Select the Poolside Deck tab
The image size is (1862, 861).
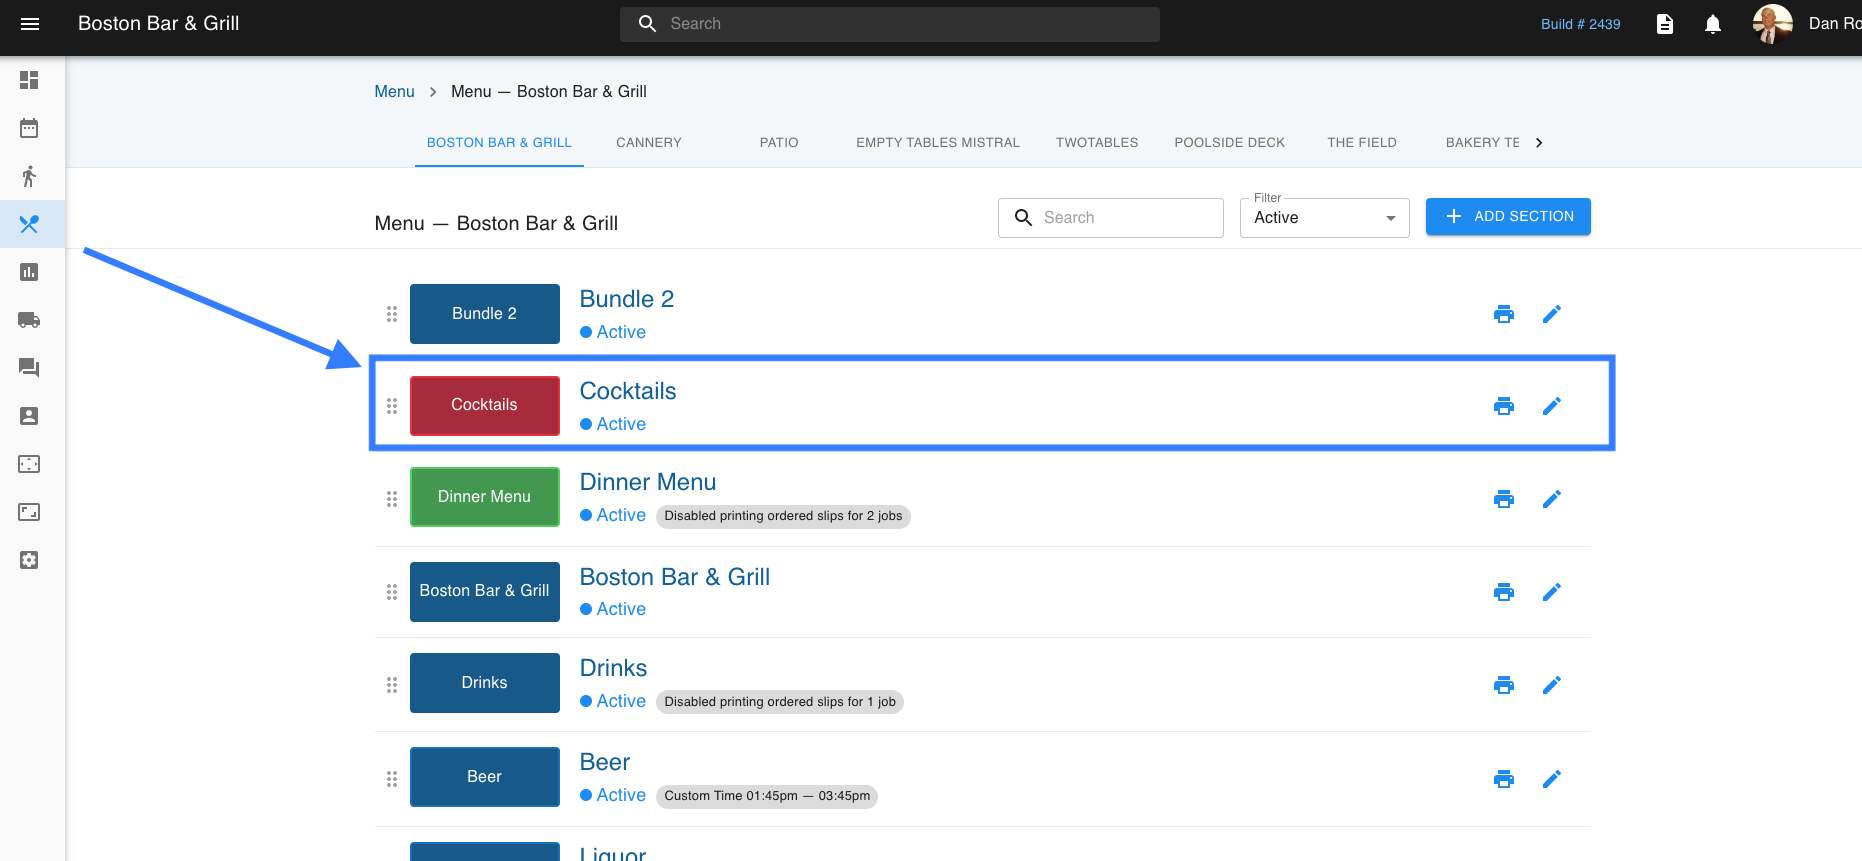(1229, 143)
